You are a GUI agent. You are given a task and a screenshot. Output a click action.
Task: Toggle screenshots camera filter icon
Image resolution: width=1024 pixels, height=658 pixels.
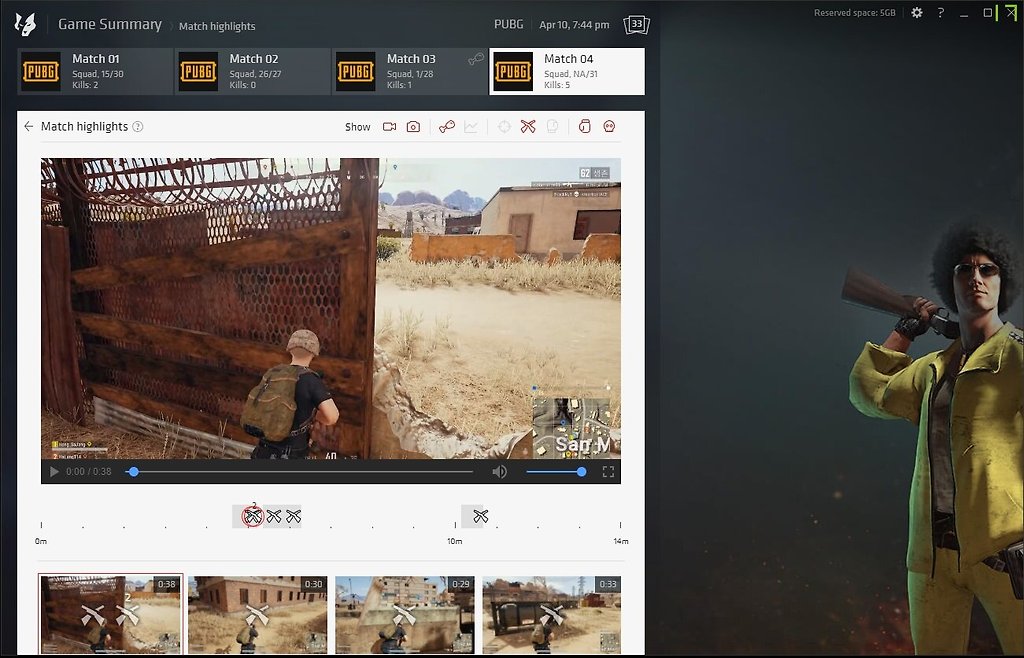click(x=413, y=127)
